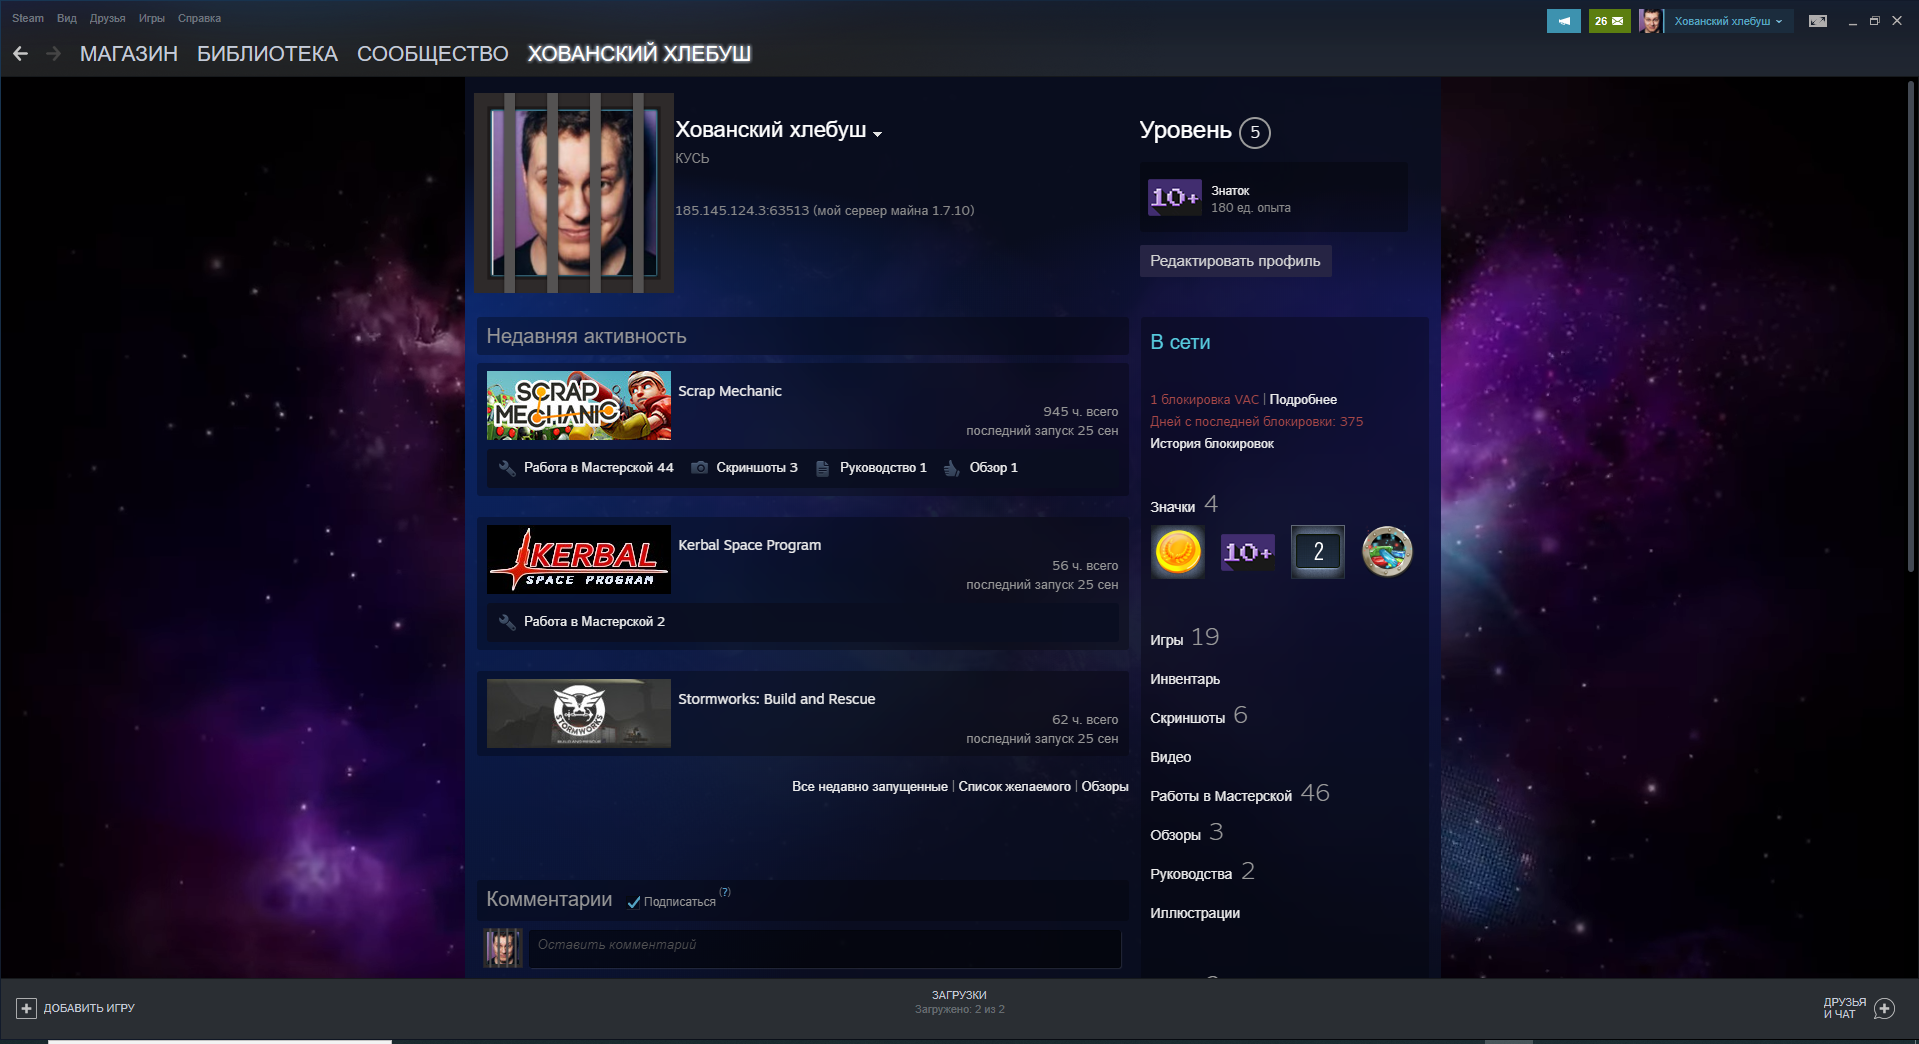Click the badge showing number 2
The height and width of the screenshot is (1044, 1919).
pos(1318,552)
